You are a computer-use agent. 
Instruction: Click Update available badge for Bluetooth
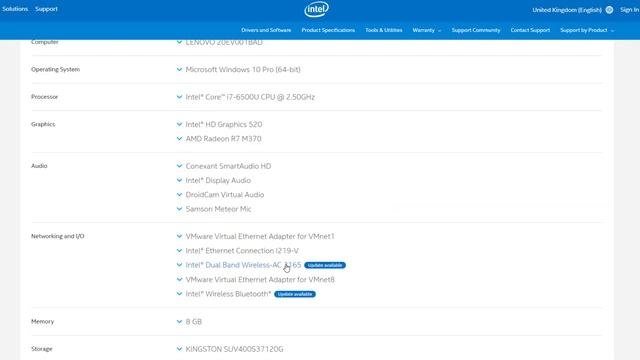[x=295, y=294]
